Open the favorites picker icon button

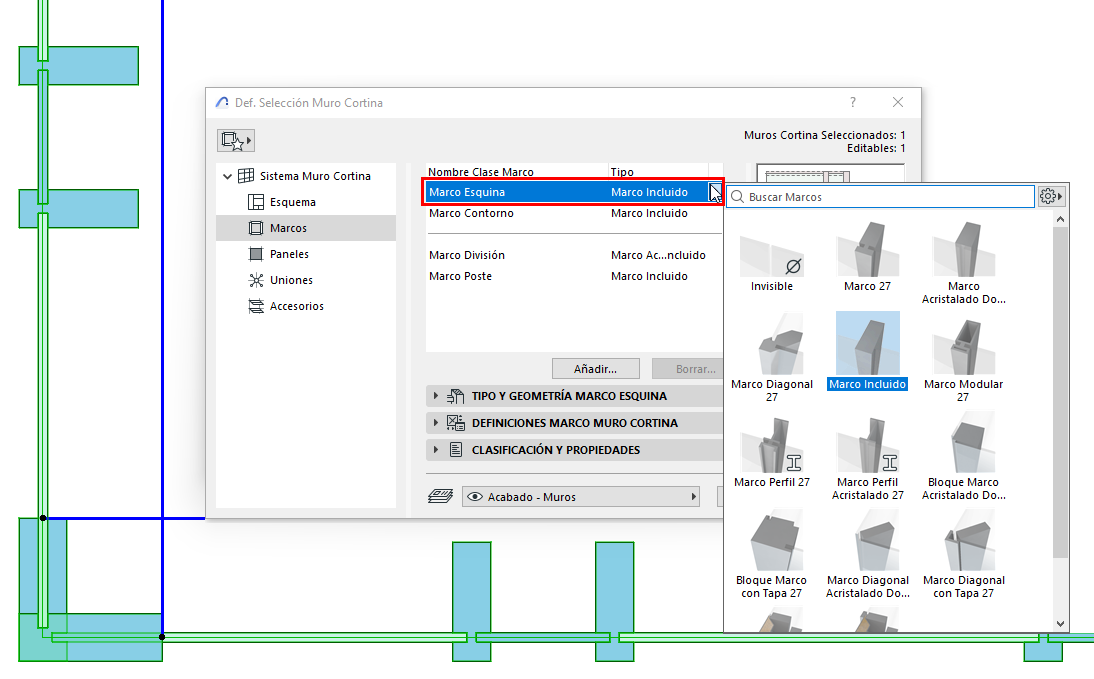click(x=236, y=141)
